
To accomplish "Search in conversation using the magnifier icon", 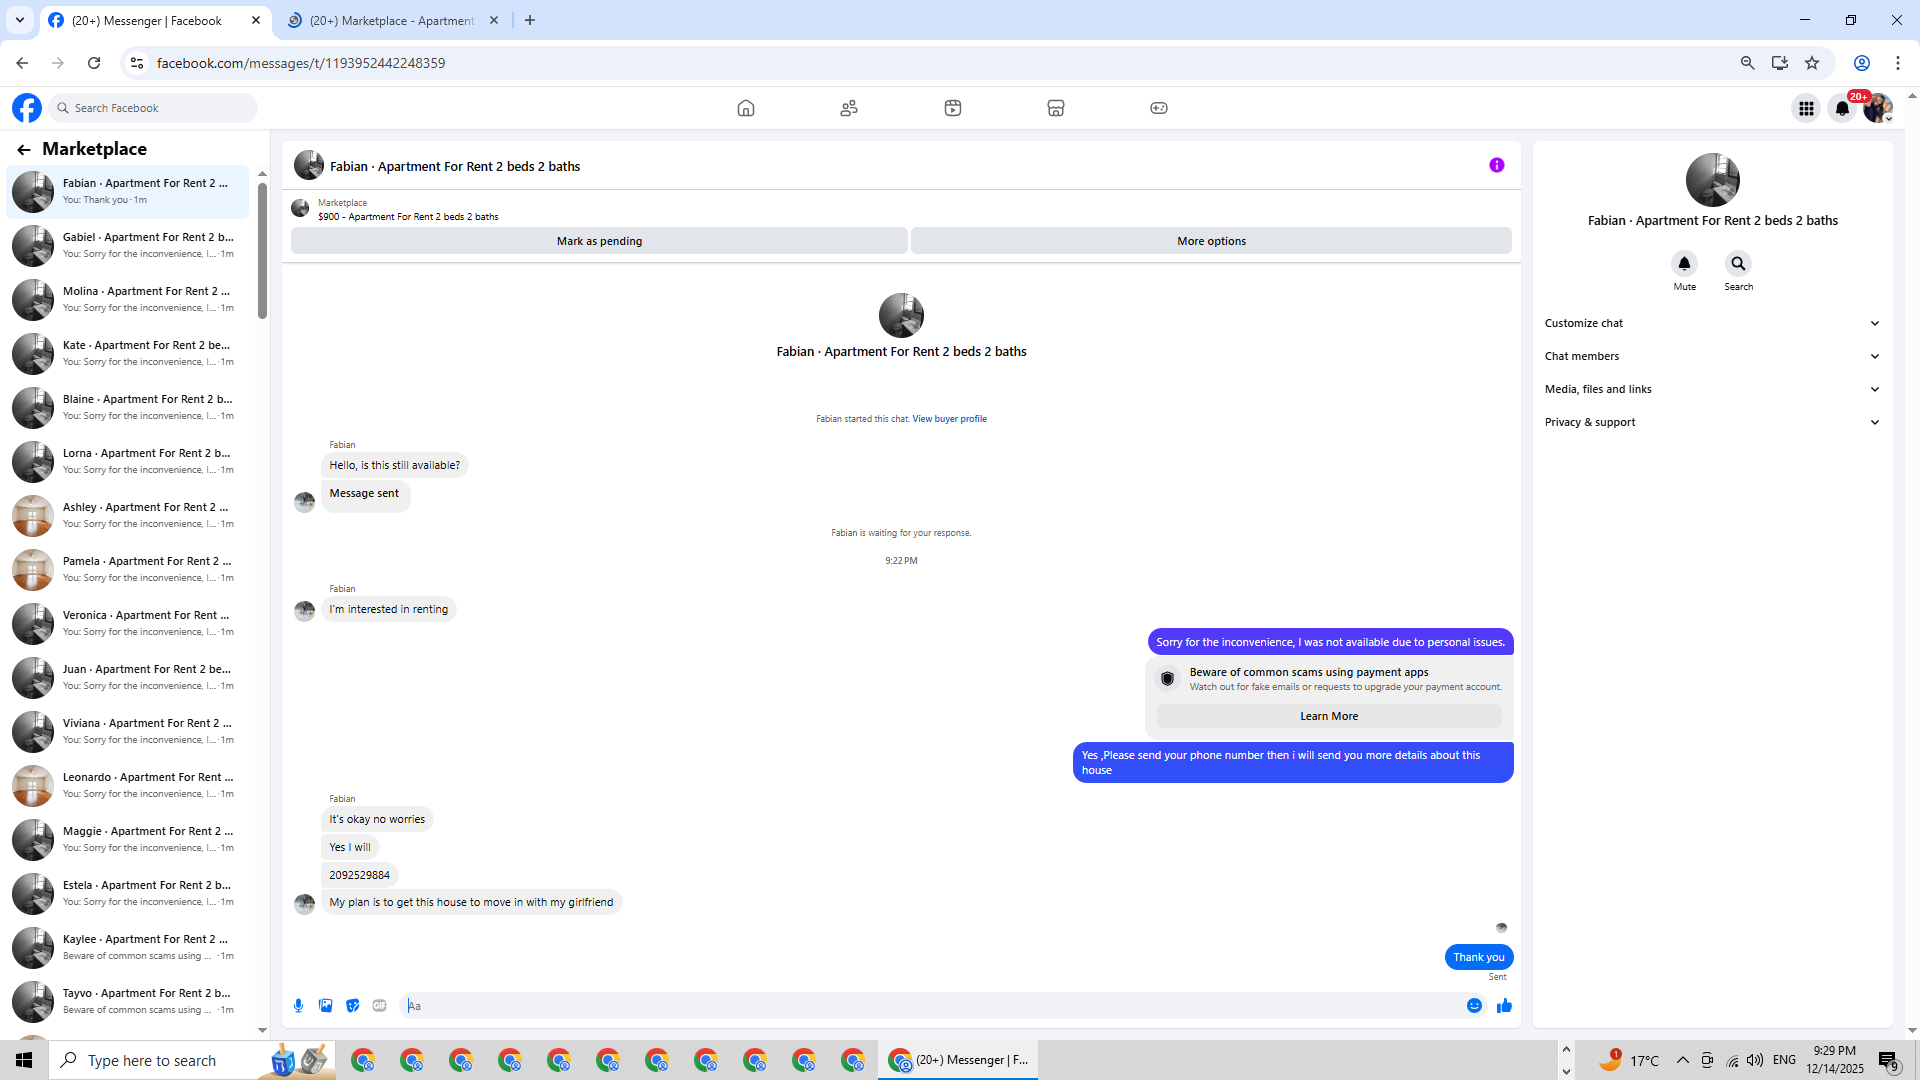I will point(1738,264).
